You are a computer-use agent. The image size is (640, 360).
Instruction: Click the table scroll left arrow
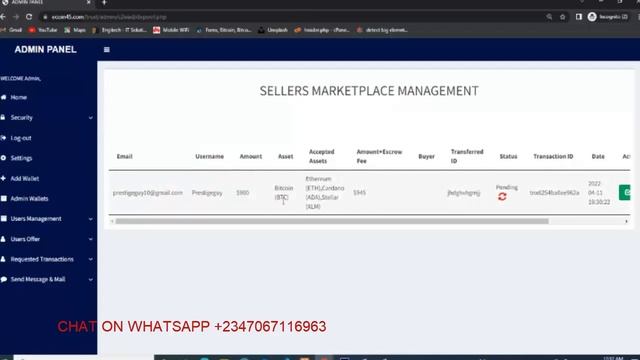(x=112, y=221)
